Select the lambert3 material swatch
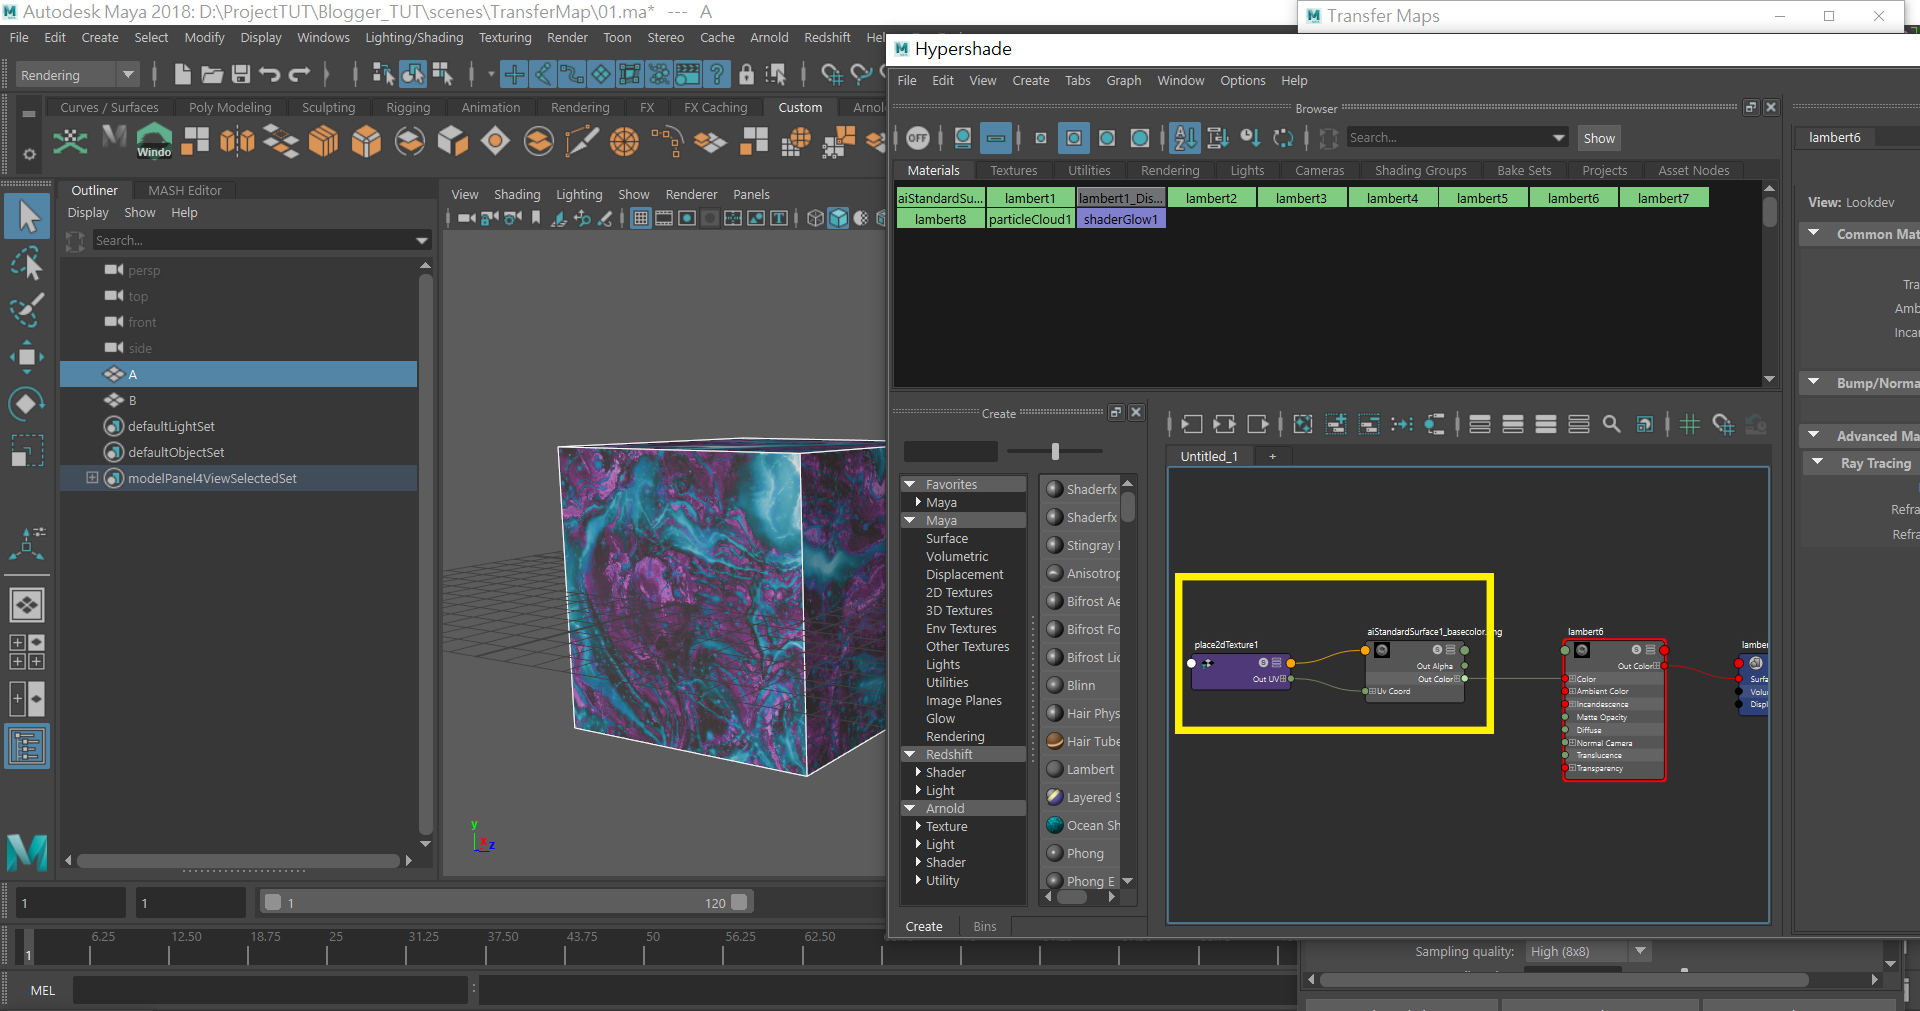 pos(1301,197)
